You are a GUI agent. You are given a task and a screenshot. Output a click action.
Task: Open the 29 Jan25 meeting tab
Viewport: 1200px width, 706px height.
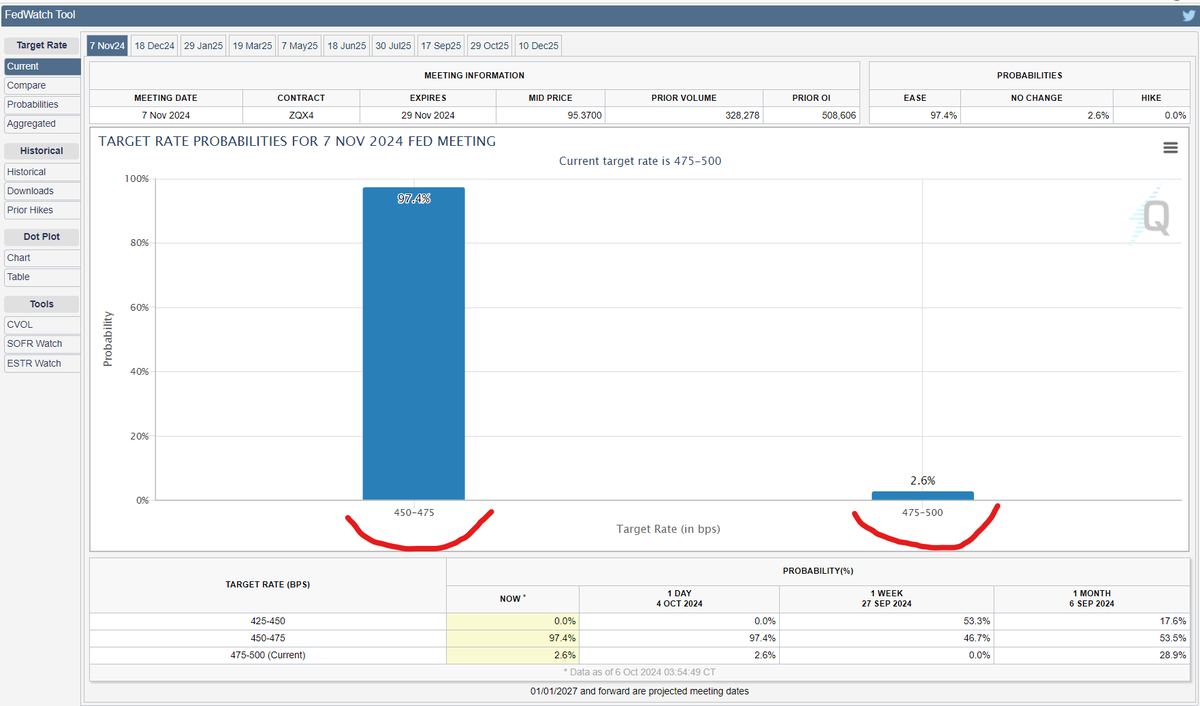pos(203,46)
